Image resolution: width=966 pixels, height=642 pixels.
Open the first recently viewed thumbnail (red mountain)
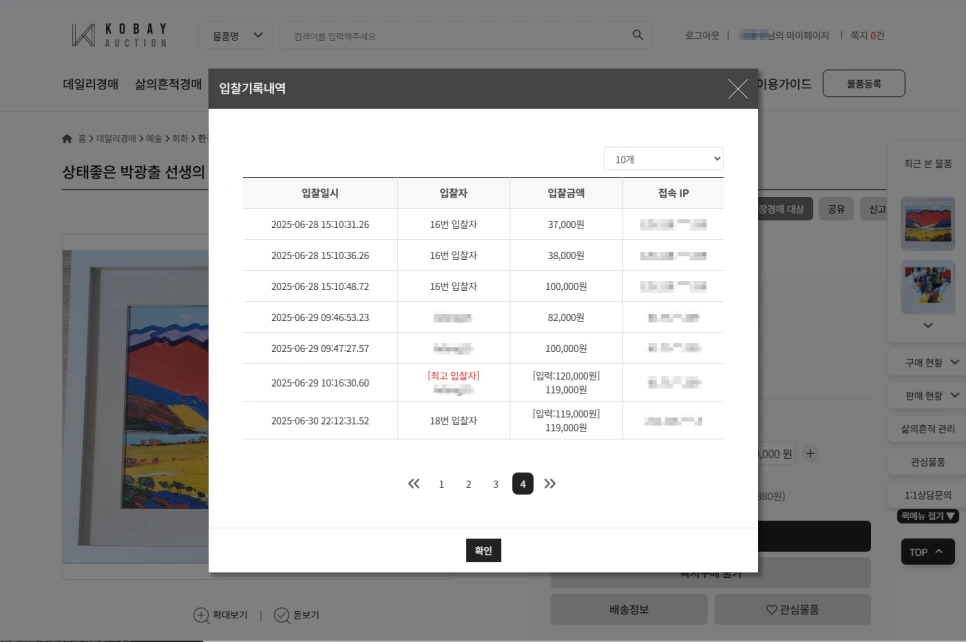pyautogui.click(x=928, y=223)
